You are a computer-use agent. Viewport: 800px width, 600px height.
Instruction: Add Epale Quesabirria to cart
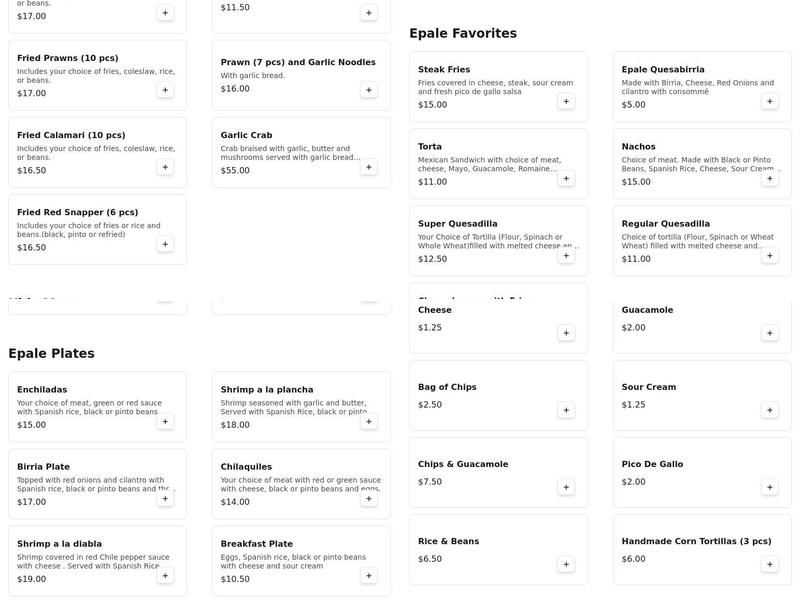(770, 101)
